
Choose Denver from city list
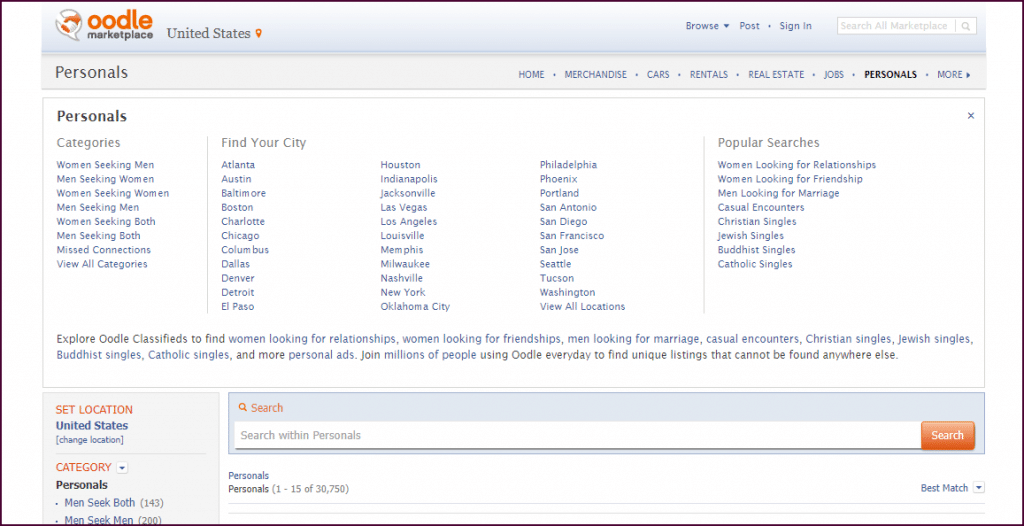(238, 278)
